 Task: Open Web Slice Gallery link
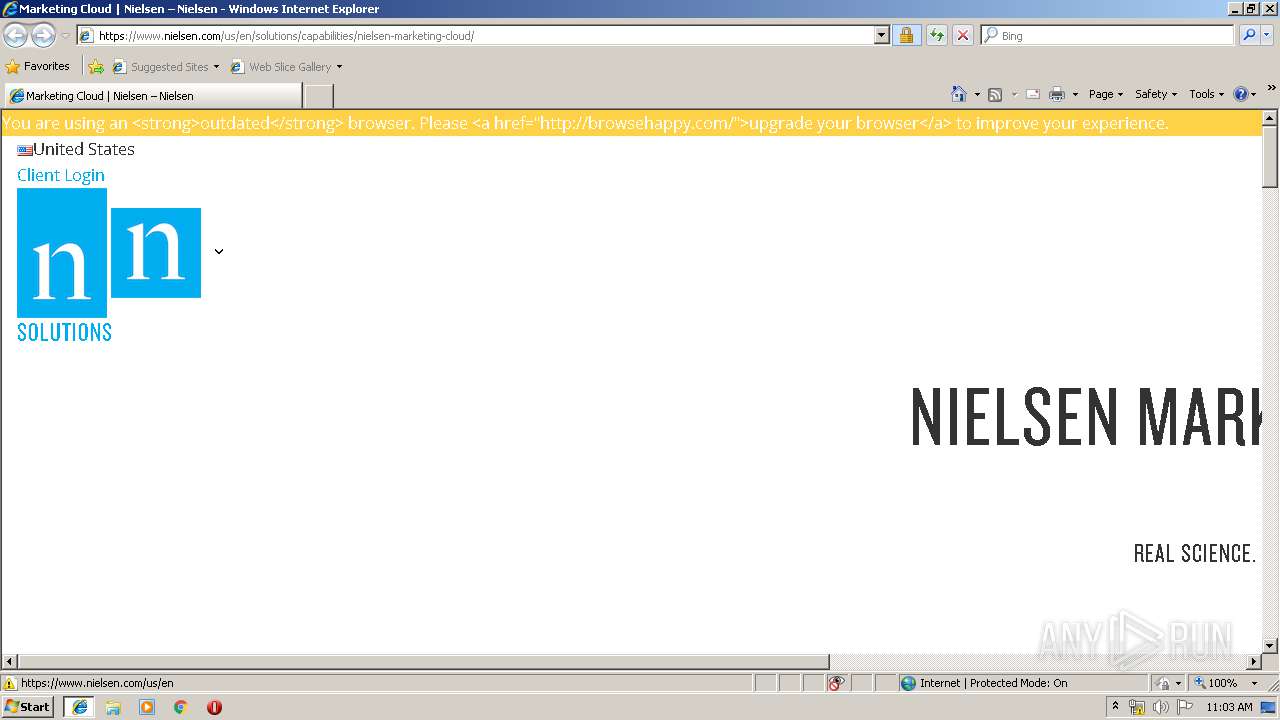click(x=286, y=67)
